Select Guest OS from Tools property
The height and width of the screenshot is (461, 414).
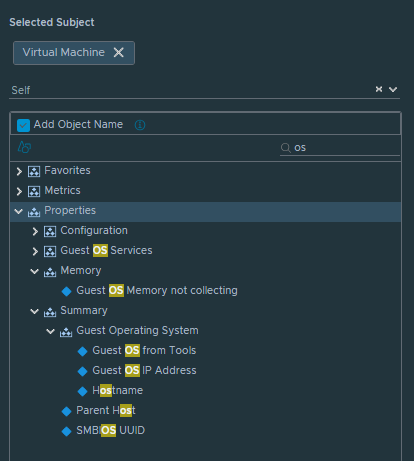pyautogui.click(x=144, y=350)
